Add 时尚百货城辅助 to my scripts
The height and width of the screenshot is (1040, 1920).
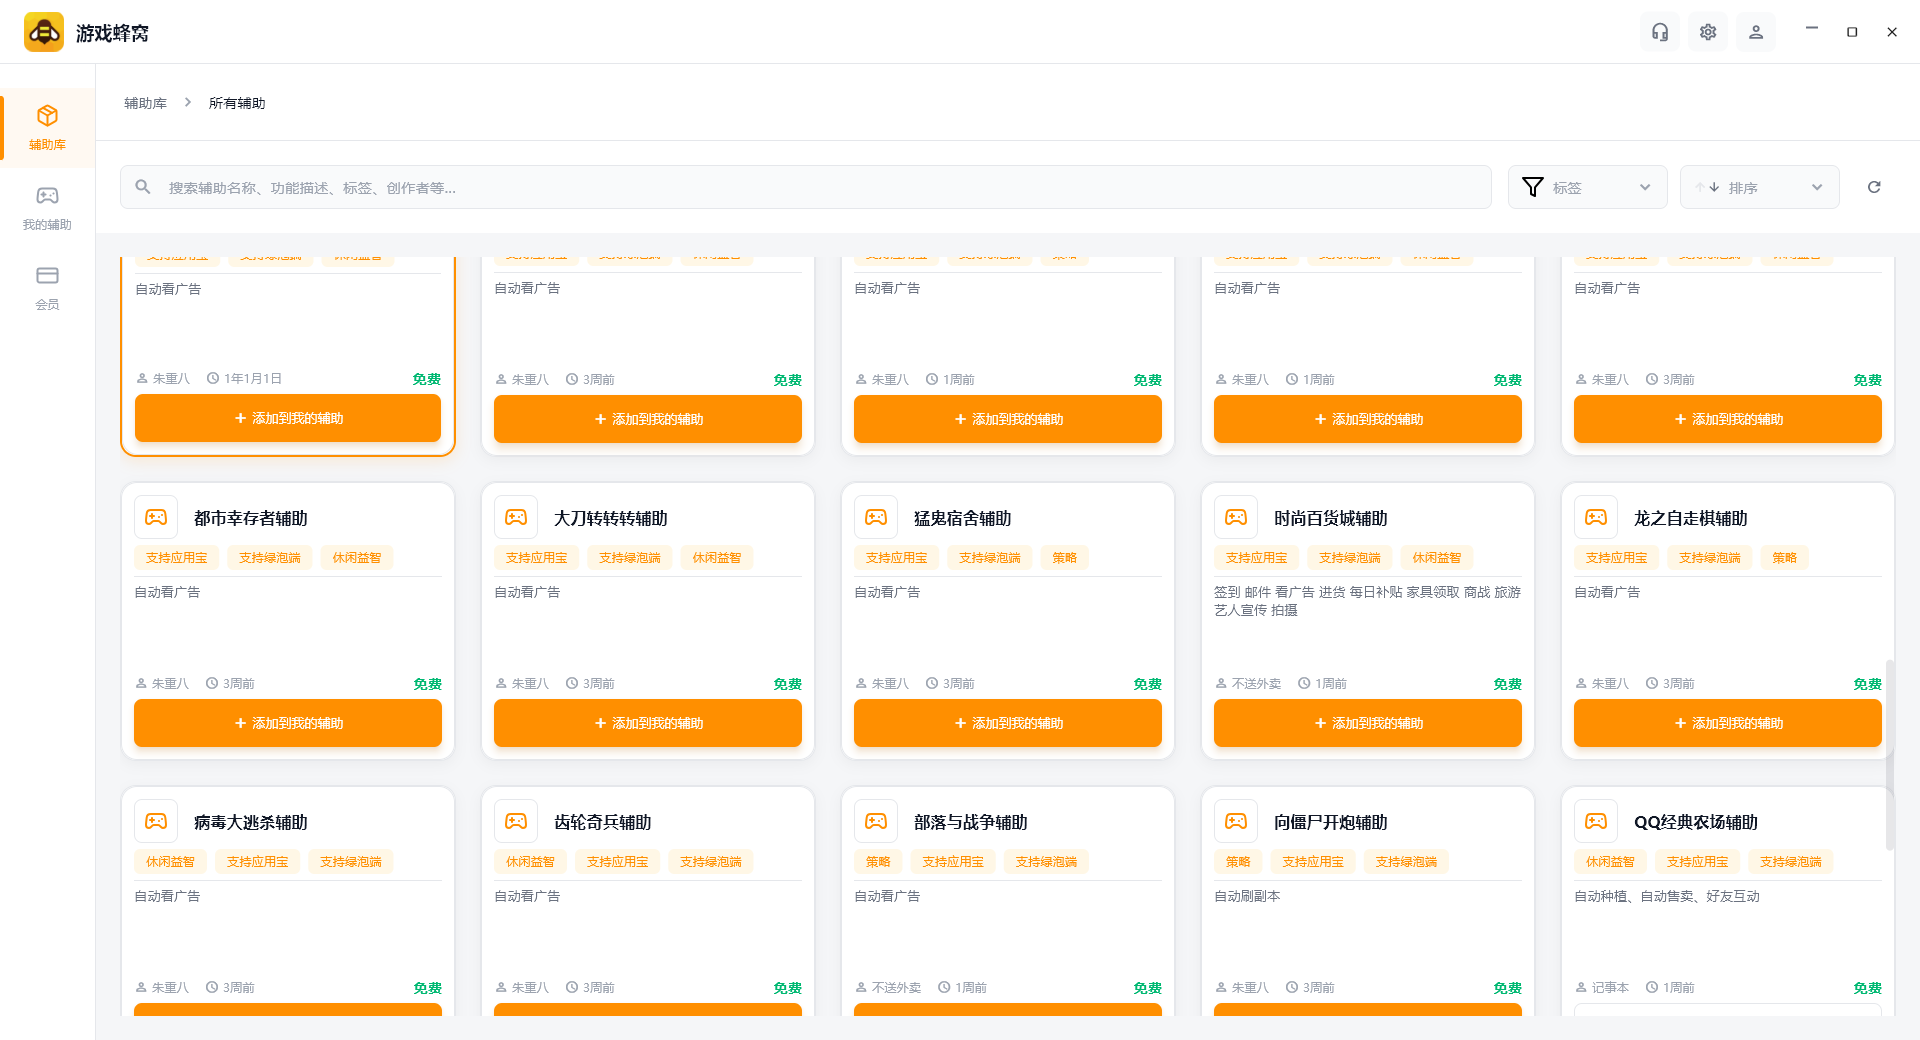click(x=1368, y=723)
